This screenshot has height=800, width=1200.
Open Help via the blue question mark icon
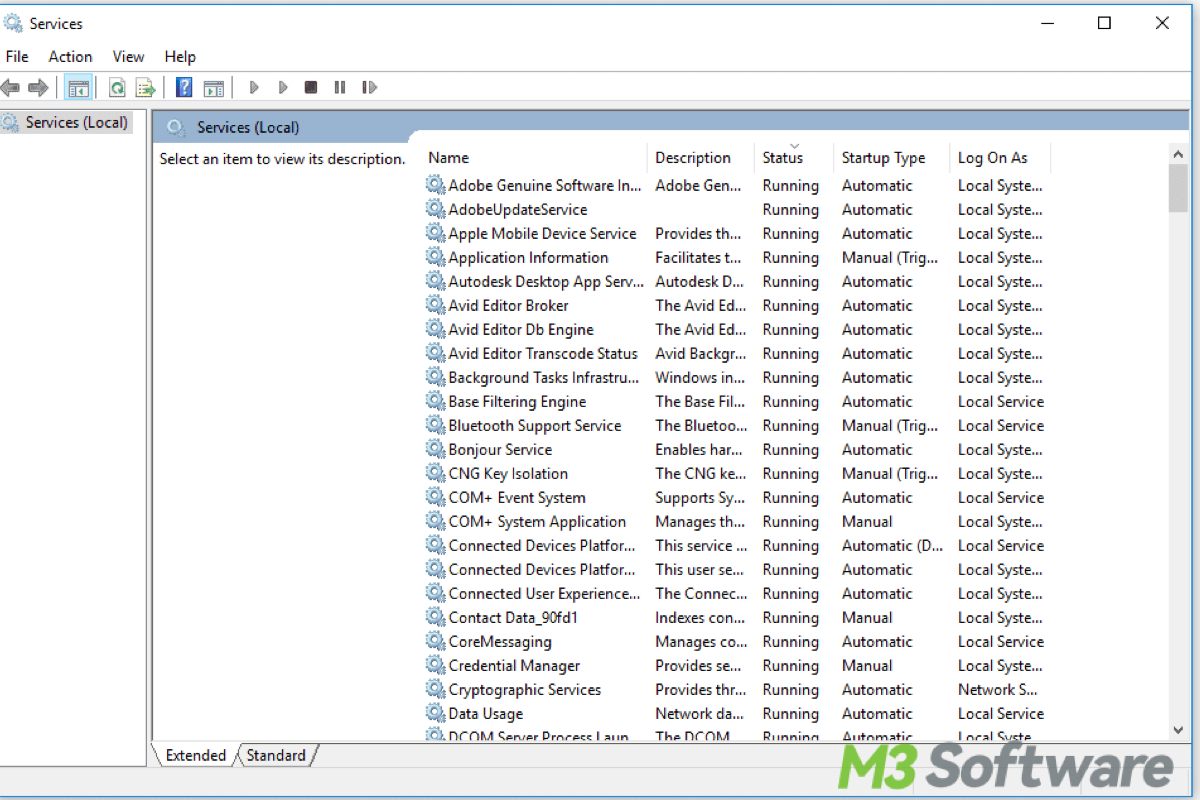coord(184,88)
